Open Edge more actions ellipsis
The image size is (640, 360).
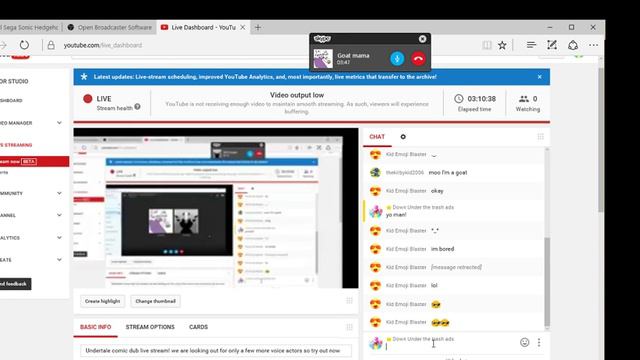tap(593, 45)
